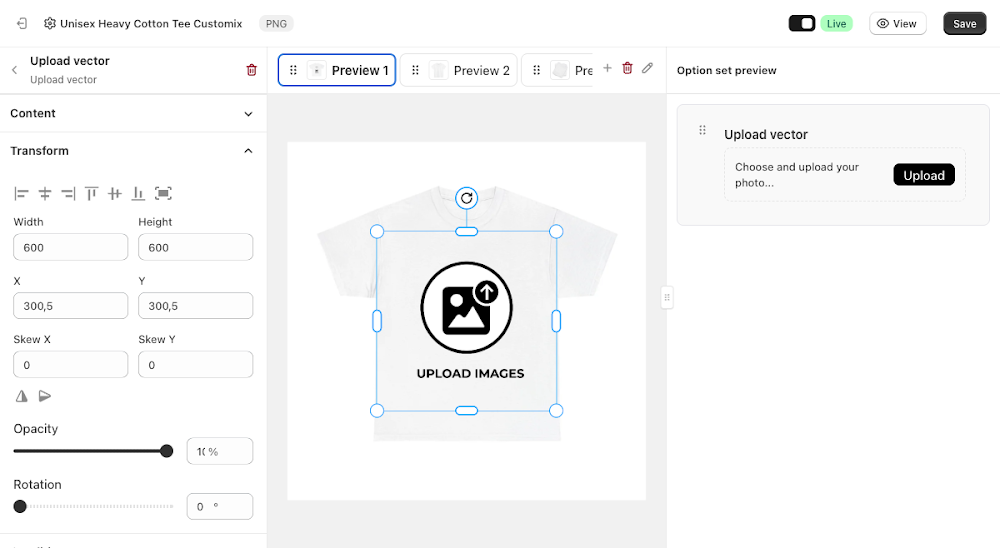Flip the layer horizontally
This screenshot has width=1000, height=548.
click(22, 396)
